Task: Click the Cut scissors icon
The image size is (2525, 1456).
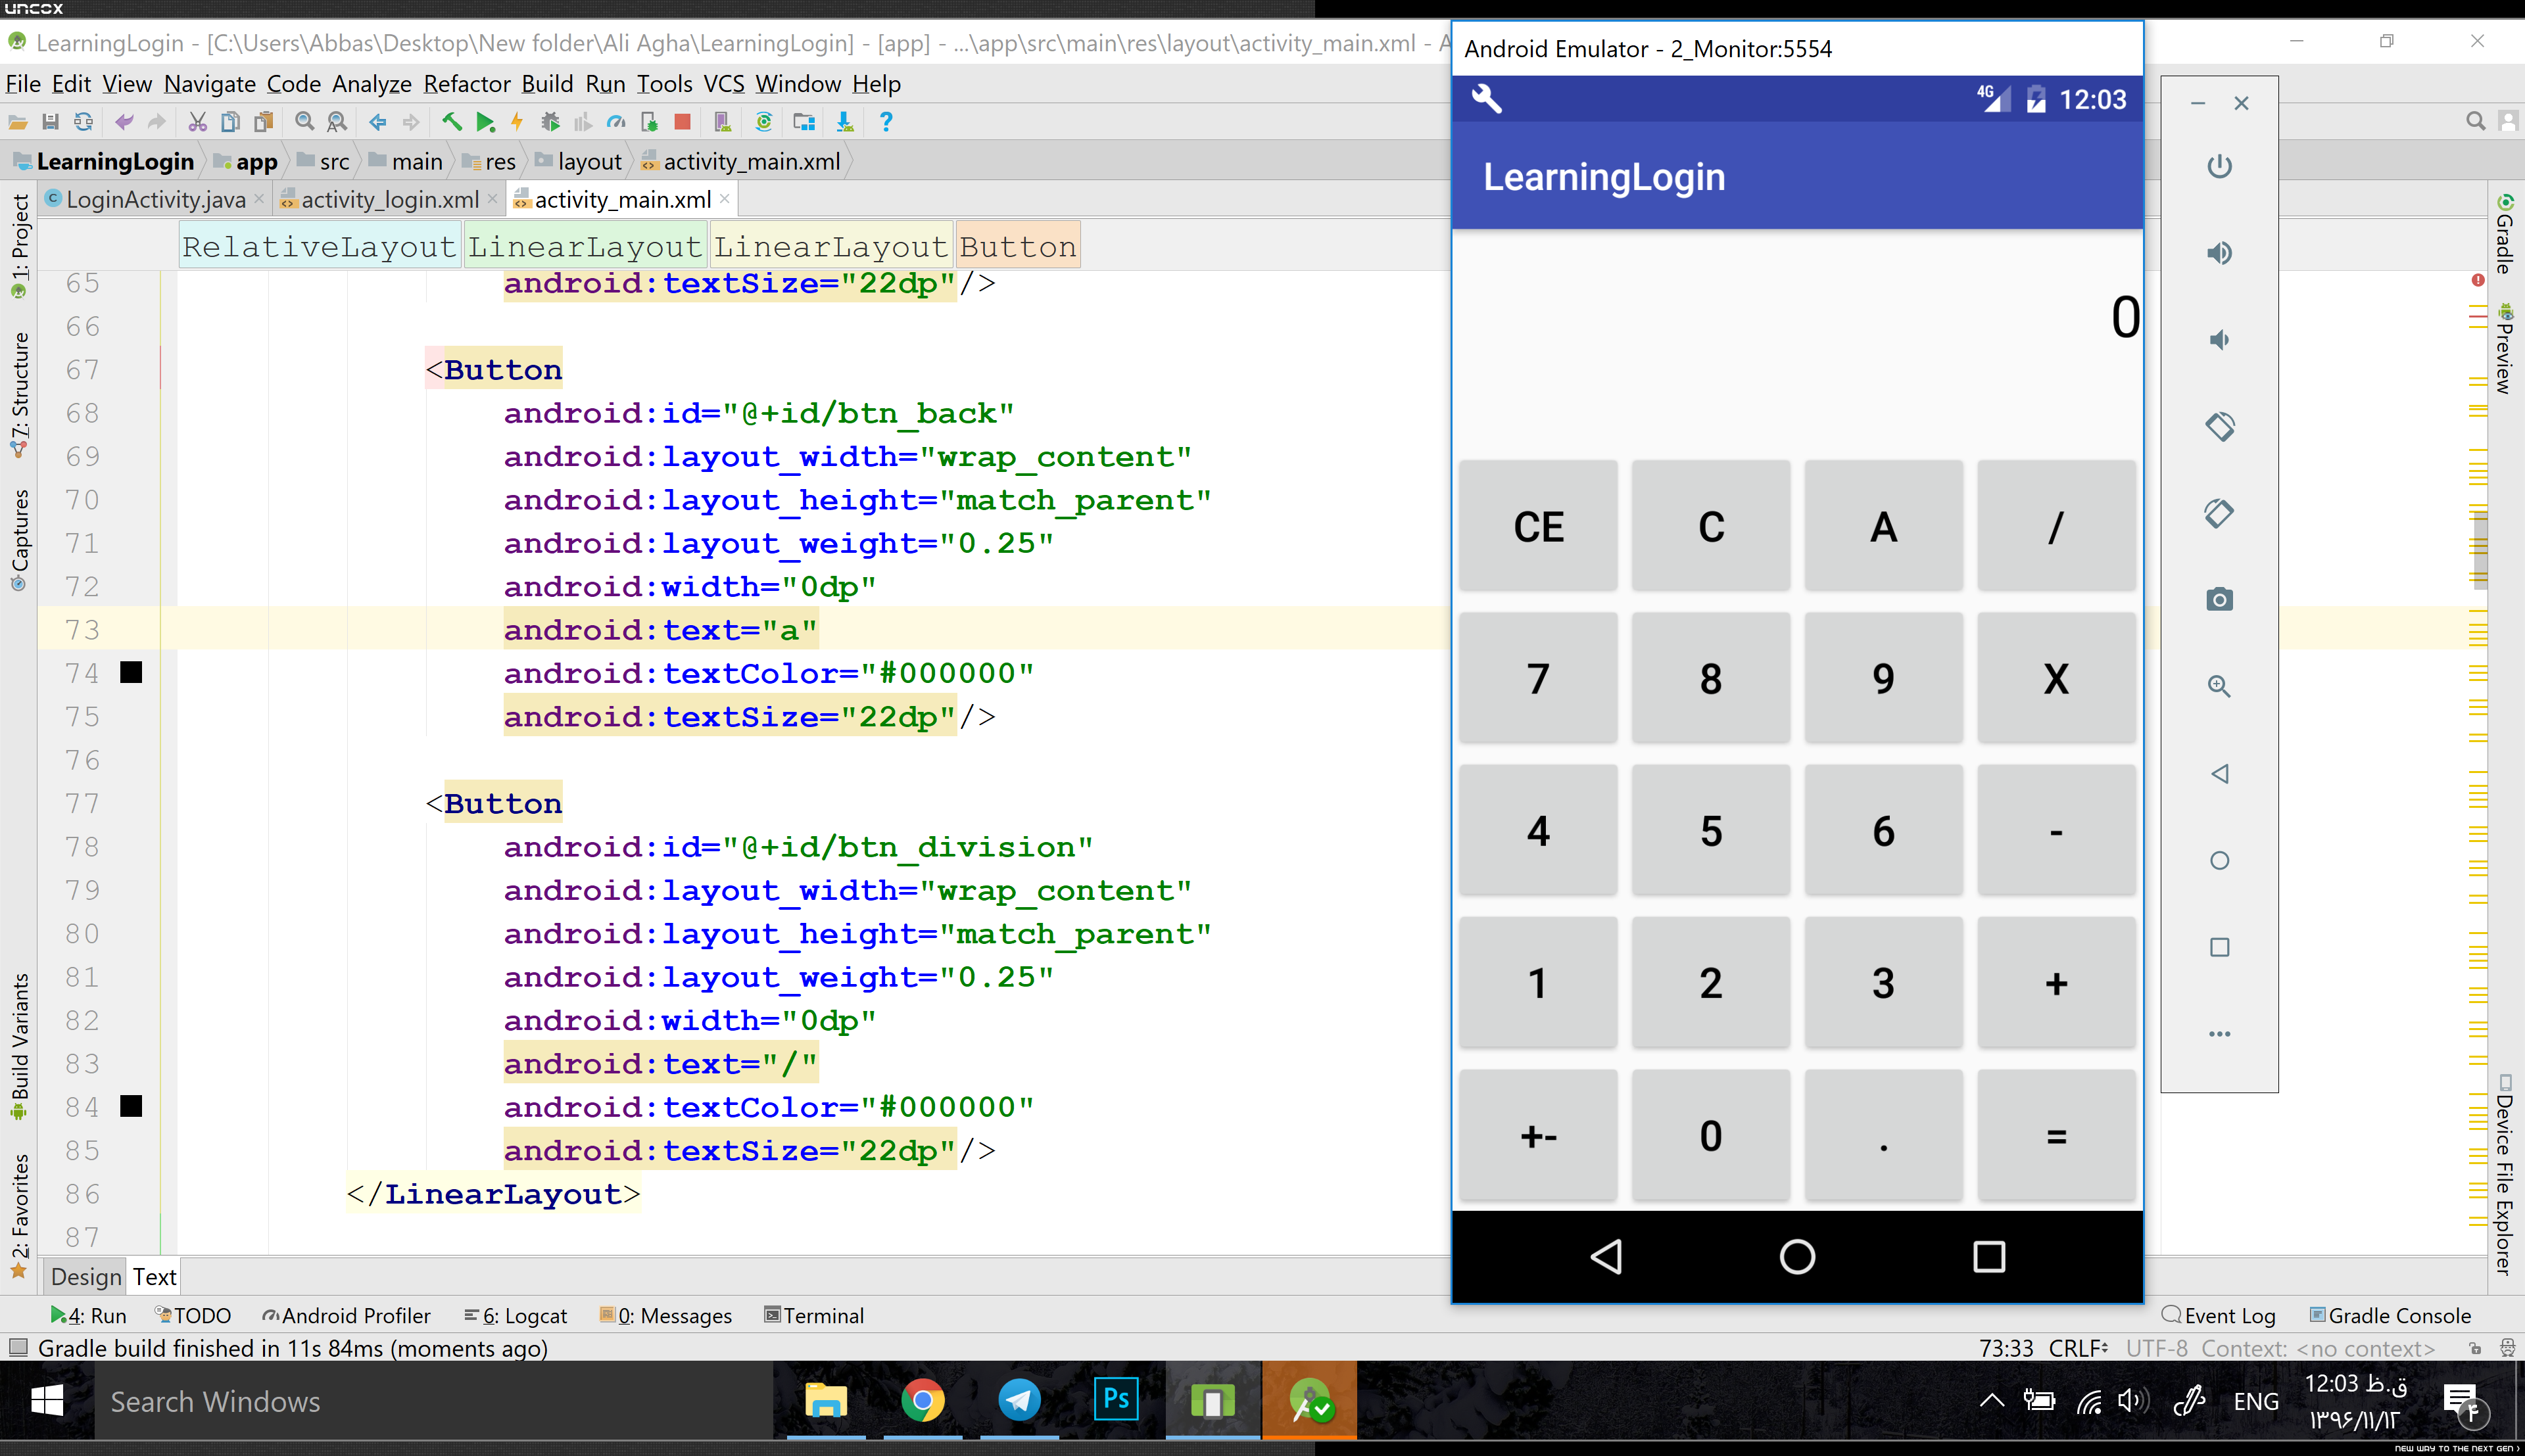Action: click(197, 122)
